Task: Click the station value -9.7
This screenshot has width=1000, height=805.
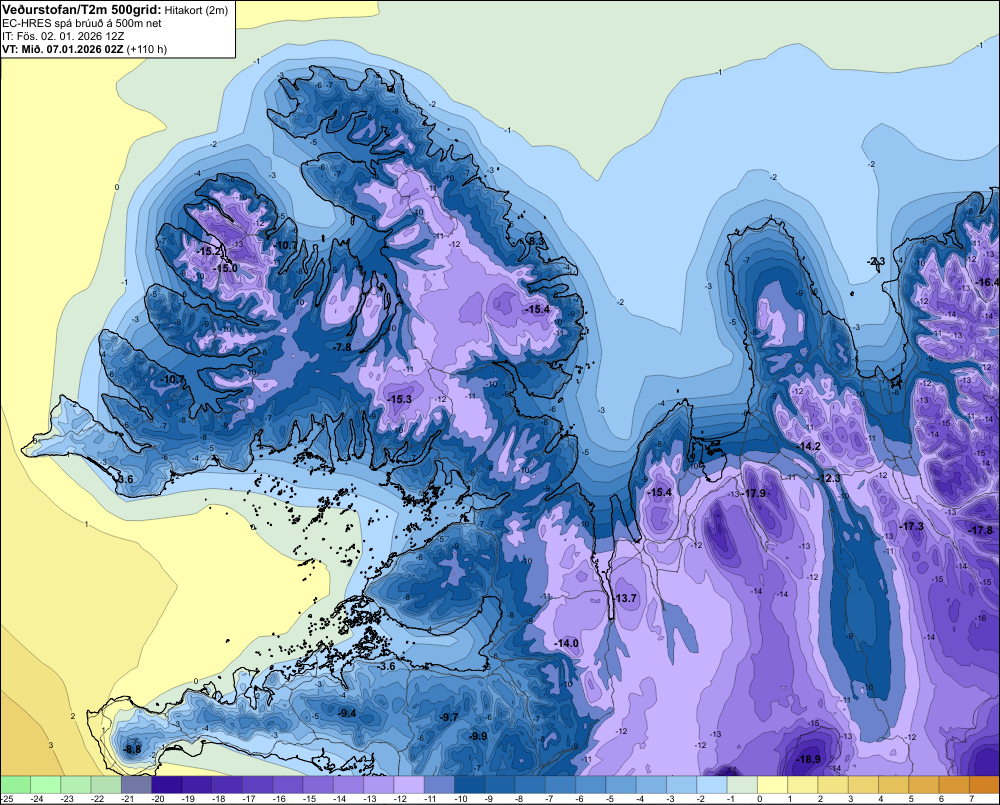Action: point(448,717)
